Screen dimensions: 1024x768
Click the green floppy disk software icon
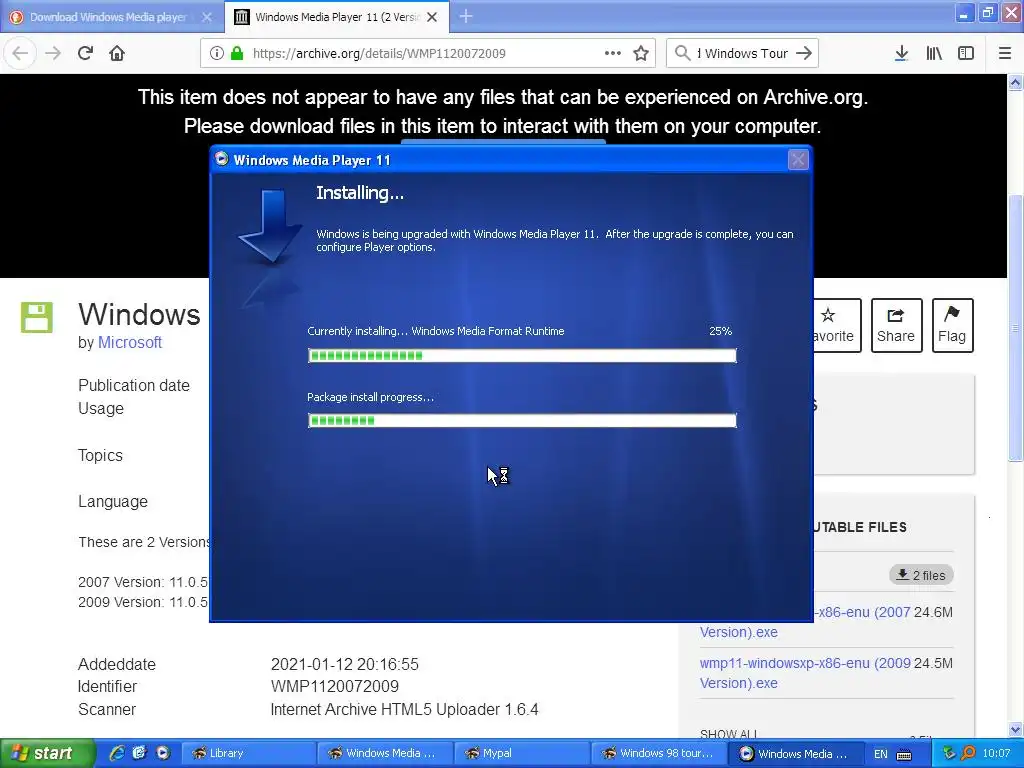coord(37,317)
